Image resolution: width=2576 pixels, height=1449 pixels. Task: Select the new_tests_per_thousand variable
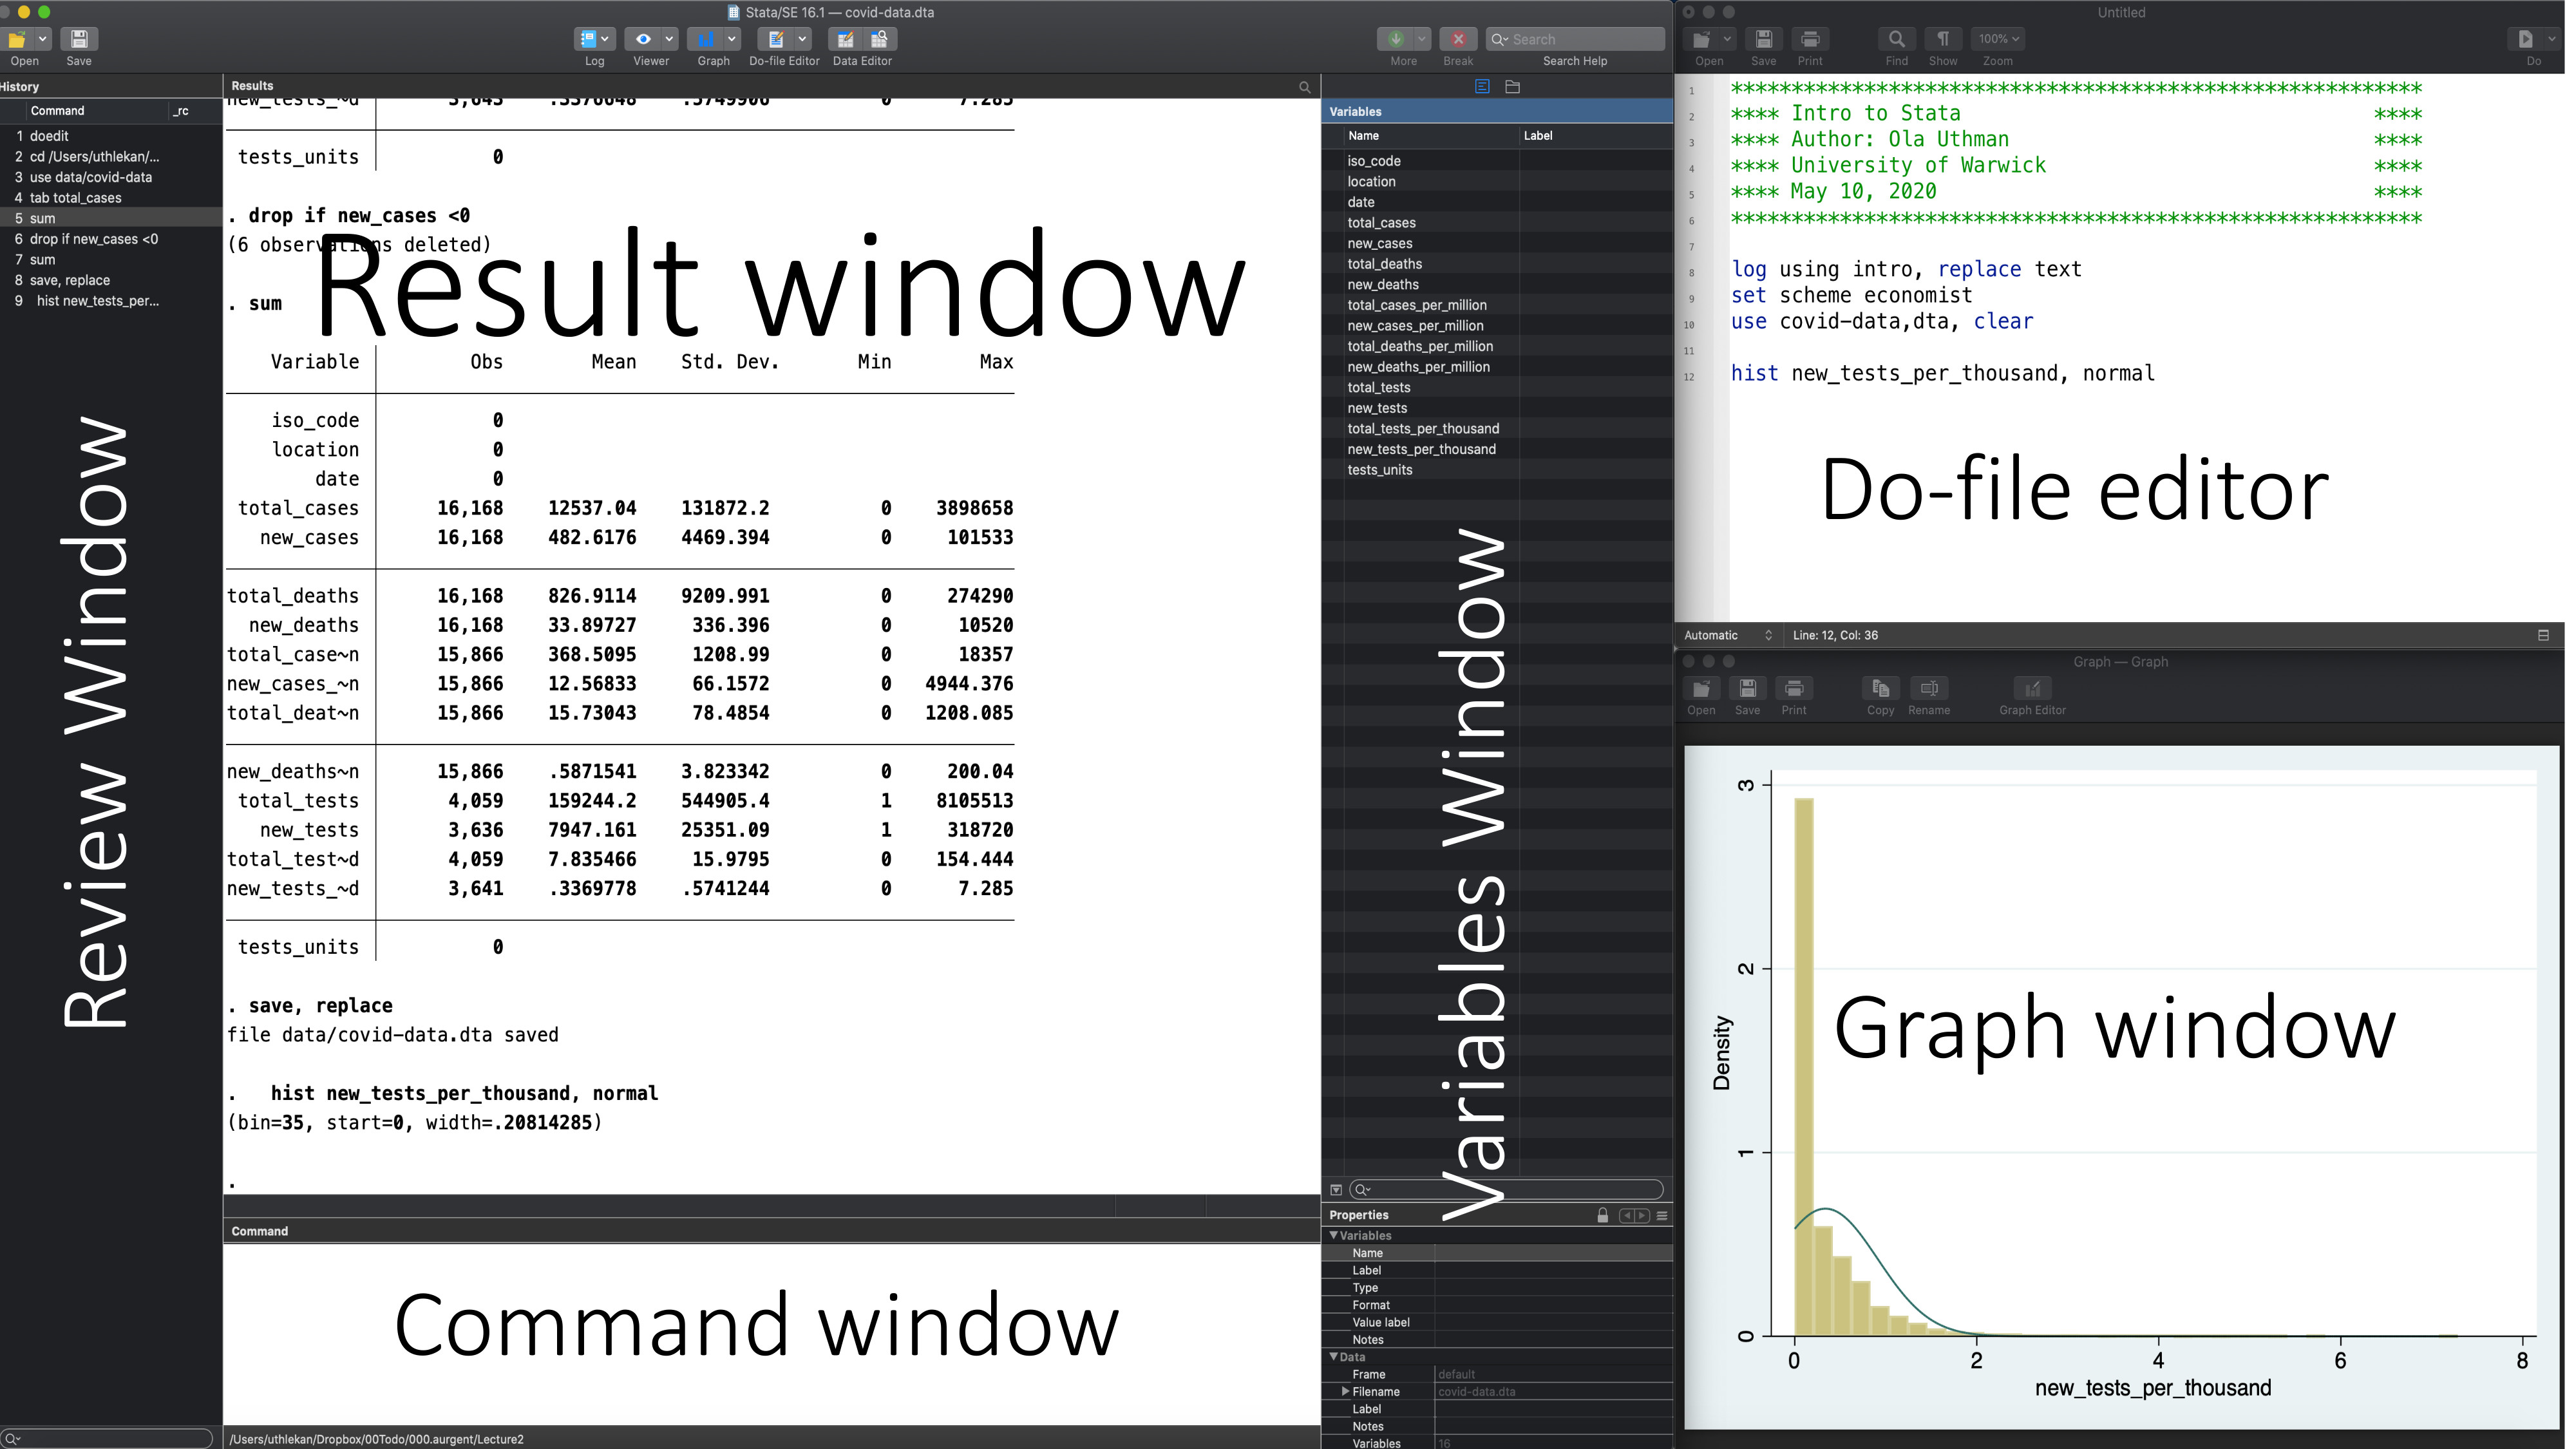(x=1420, y=449)
